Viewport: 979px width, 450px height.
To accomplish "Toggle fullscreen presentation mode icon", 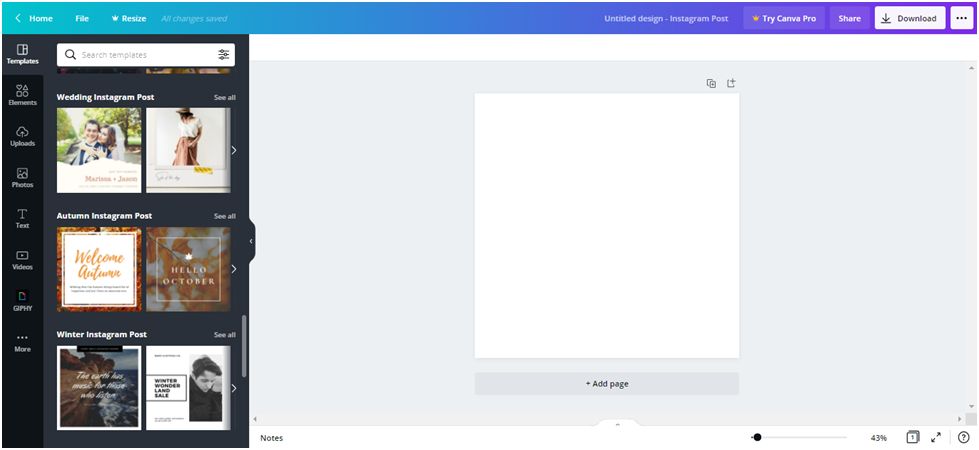I will pos(936,438).
